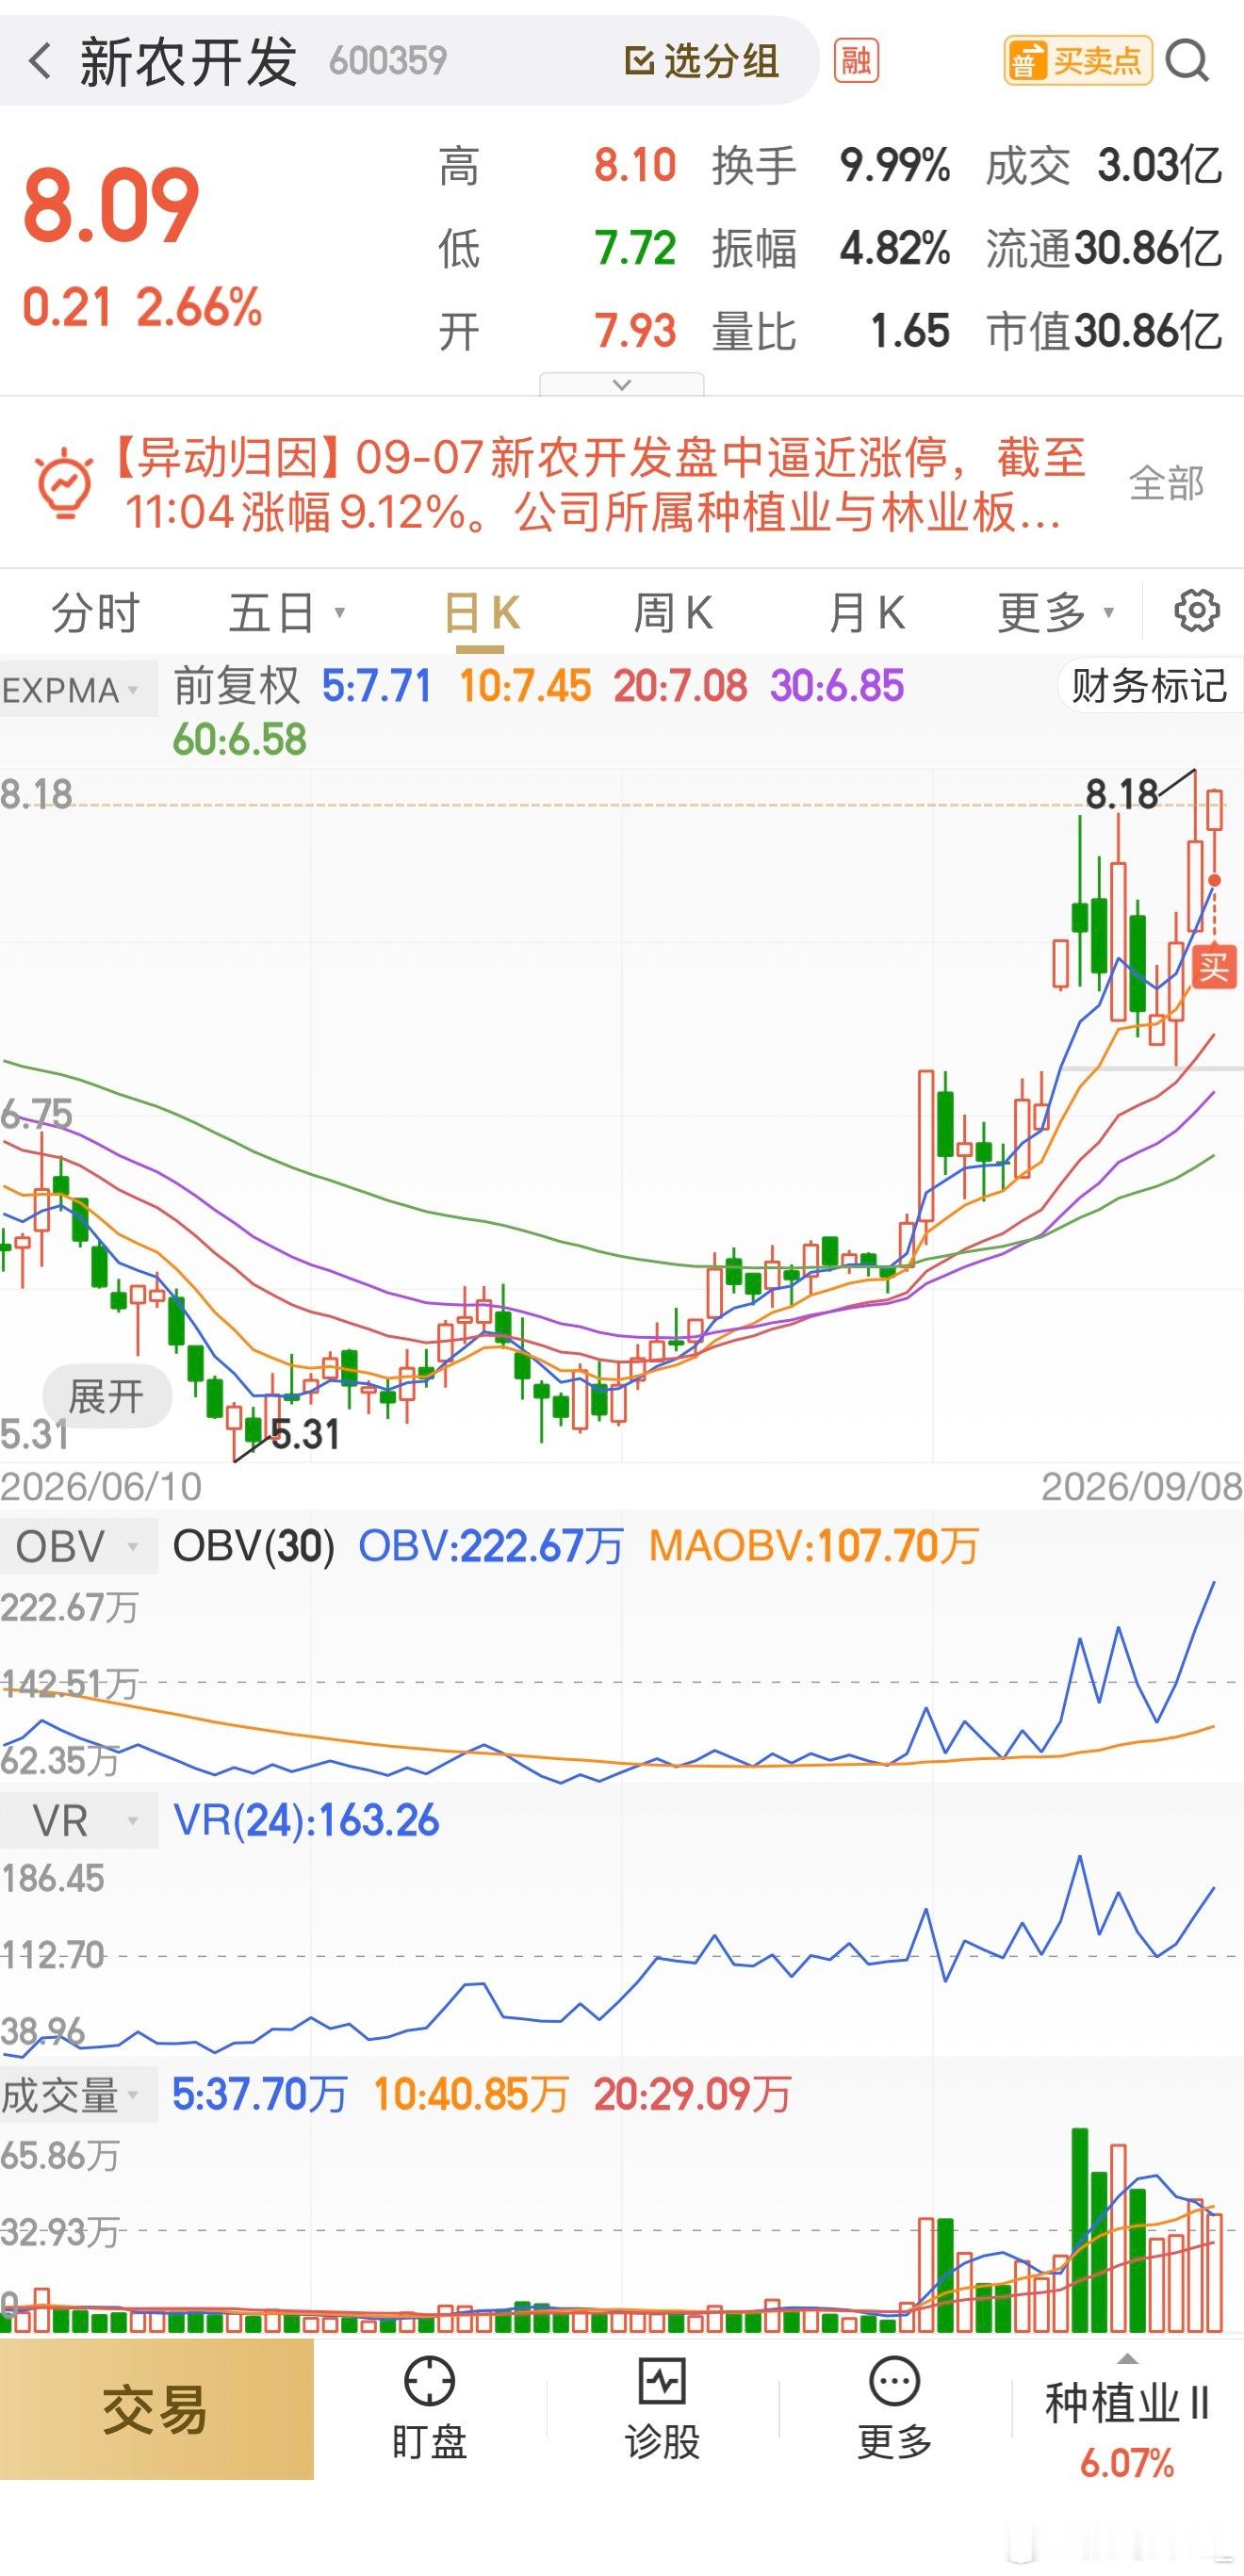Tap the 展开 expand chart button
This screenshot has width=1244, height=2576.
coord(106,1395)
